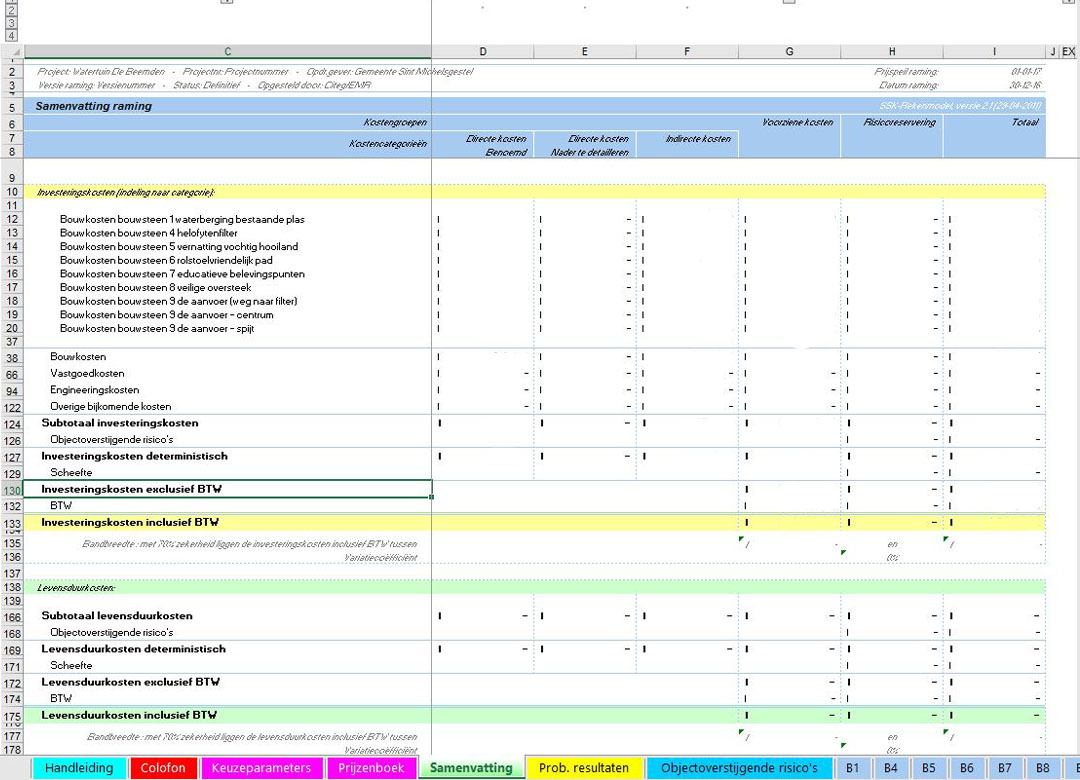This screenshot has width=1080, height=780.
Task: Show outline level 2 columns
Action: tap(12, 11)
